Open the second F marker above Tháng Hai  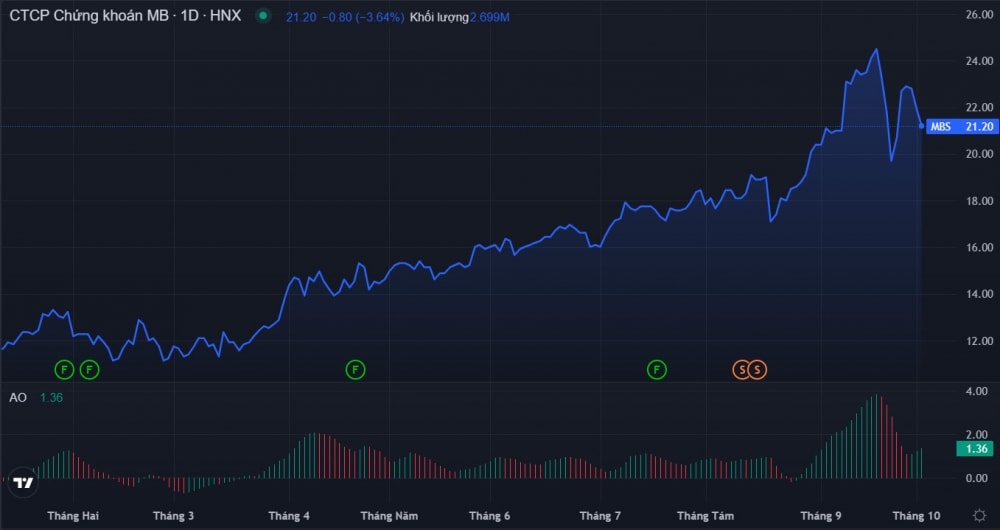click(x=89, y=369)
